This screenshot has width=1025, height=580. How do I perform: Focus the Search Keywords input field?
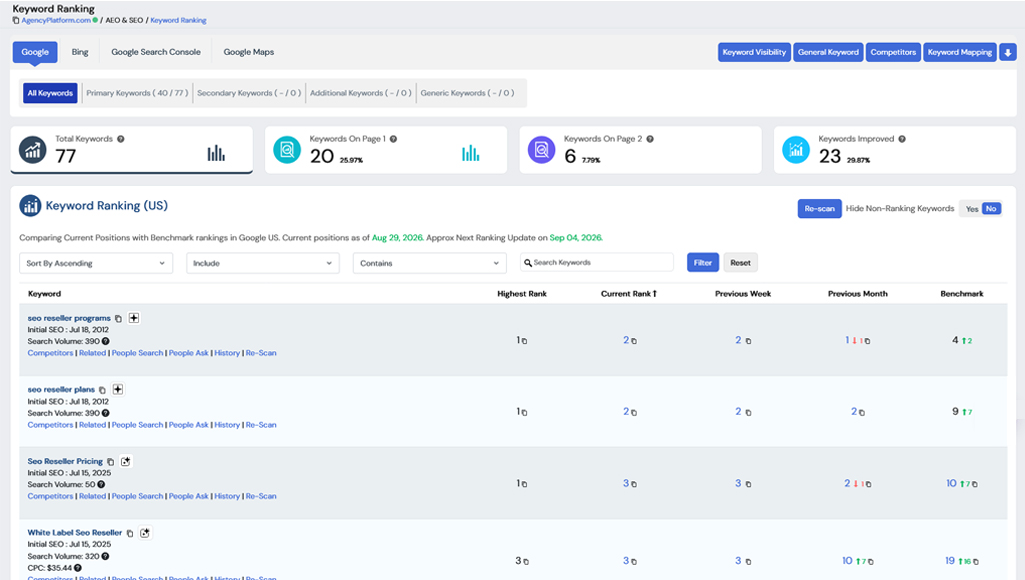(x=597, y=262)
